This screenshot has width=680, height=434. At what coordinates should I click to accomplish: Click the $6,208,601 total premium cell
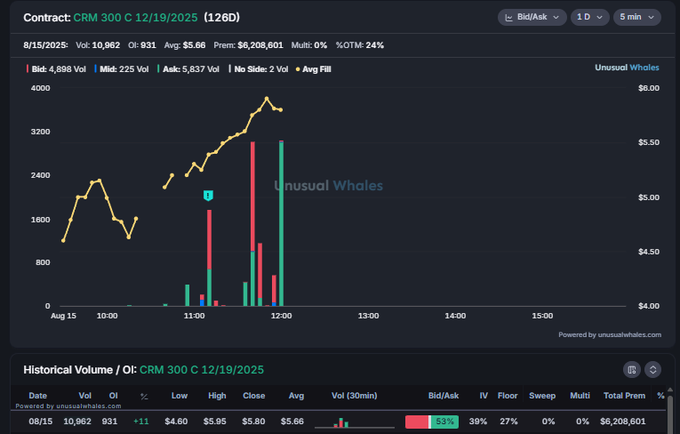623,421
